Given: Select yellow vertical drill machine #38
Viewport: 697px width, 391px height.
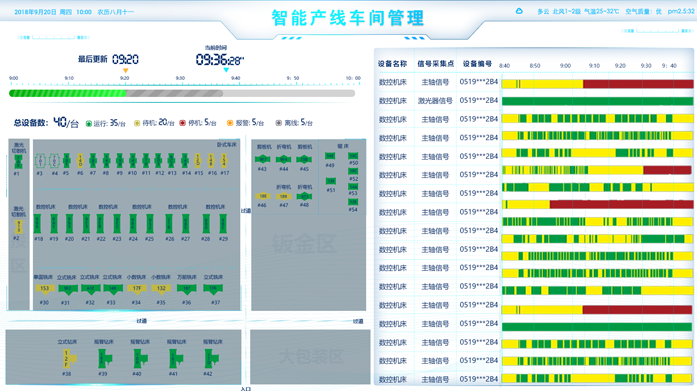Looking at the screenshot, I should pyautogui.click(x=68, y=359).
